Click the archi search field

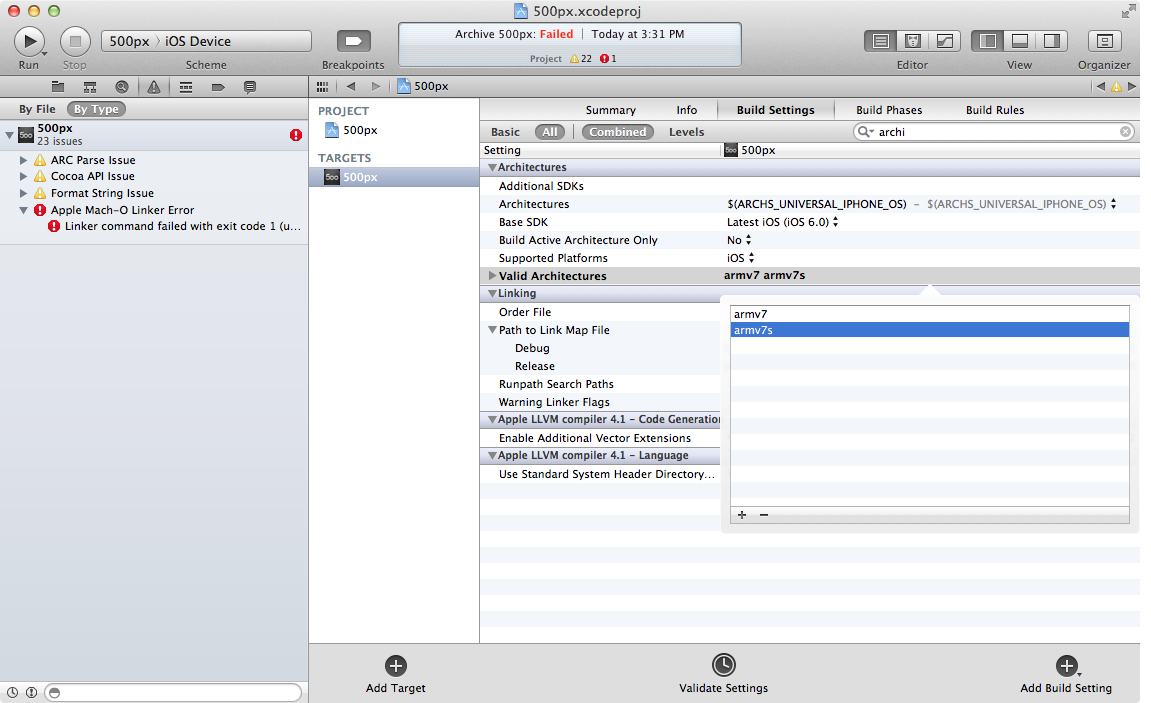click(x=995, y=132)
